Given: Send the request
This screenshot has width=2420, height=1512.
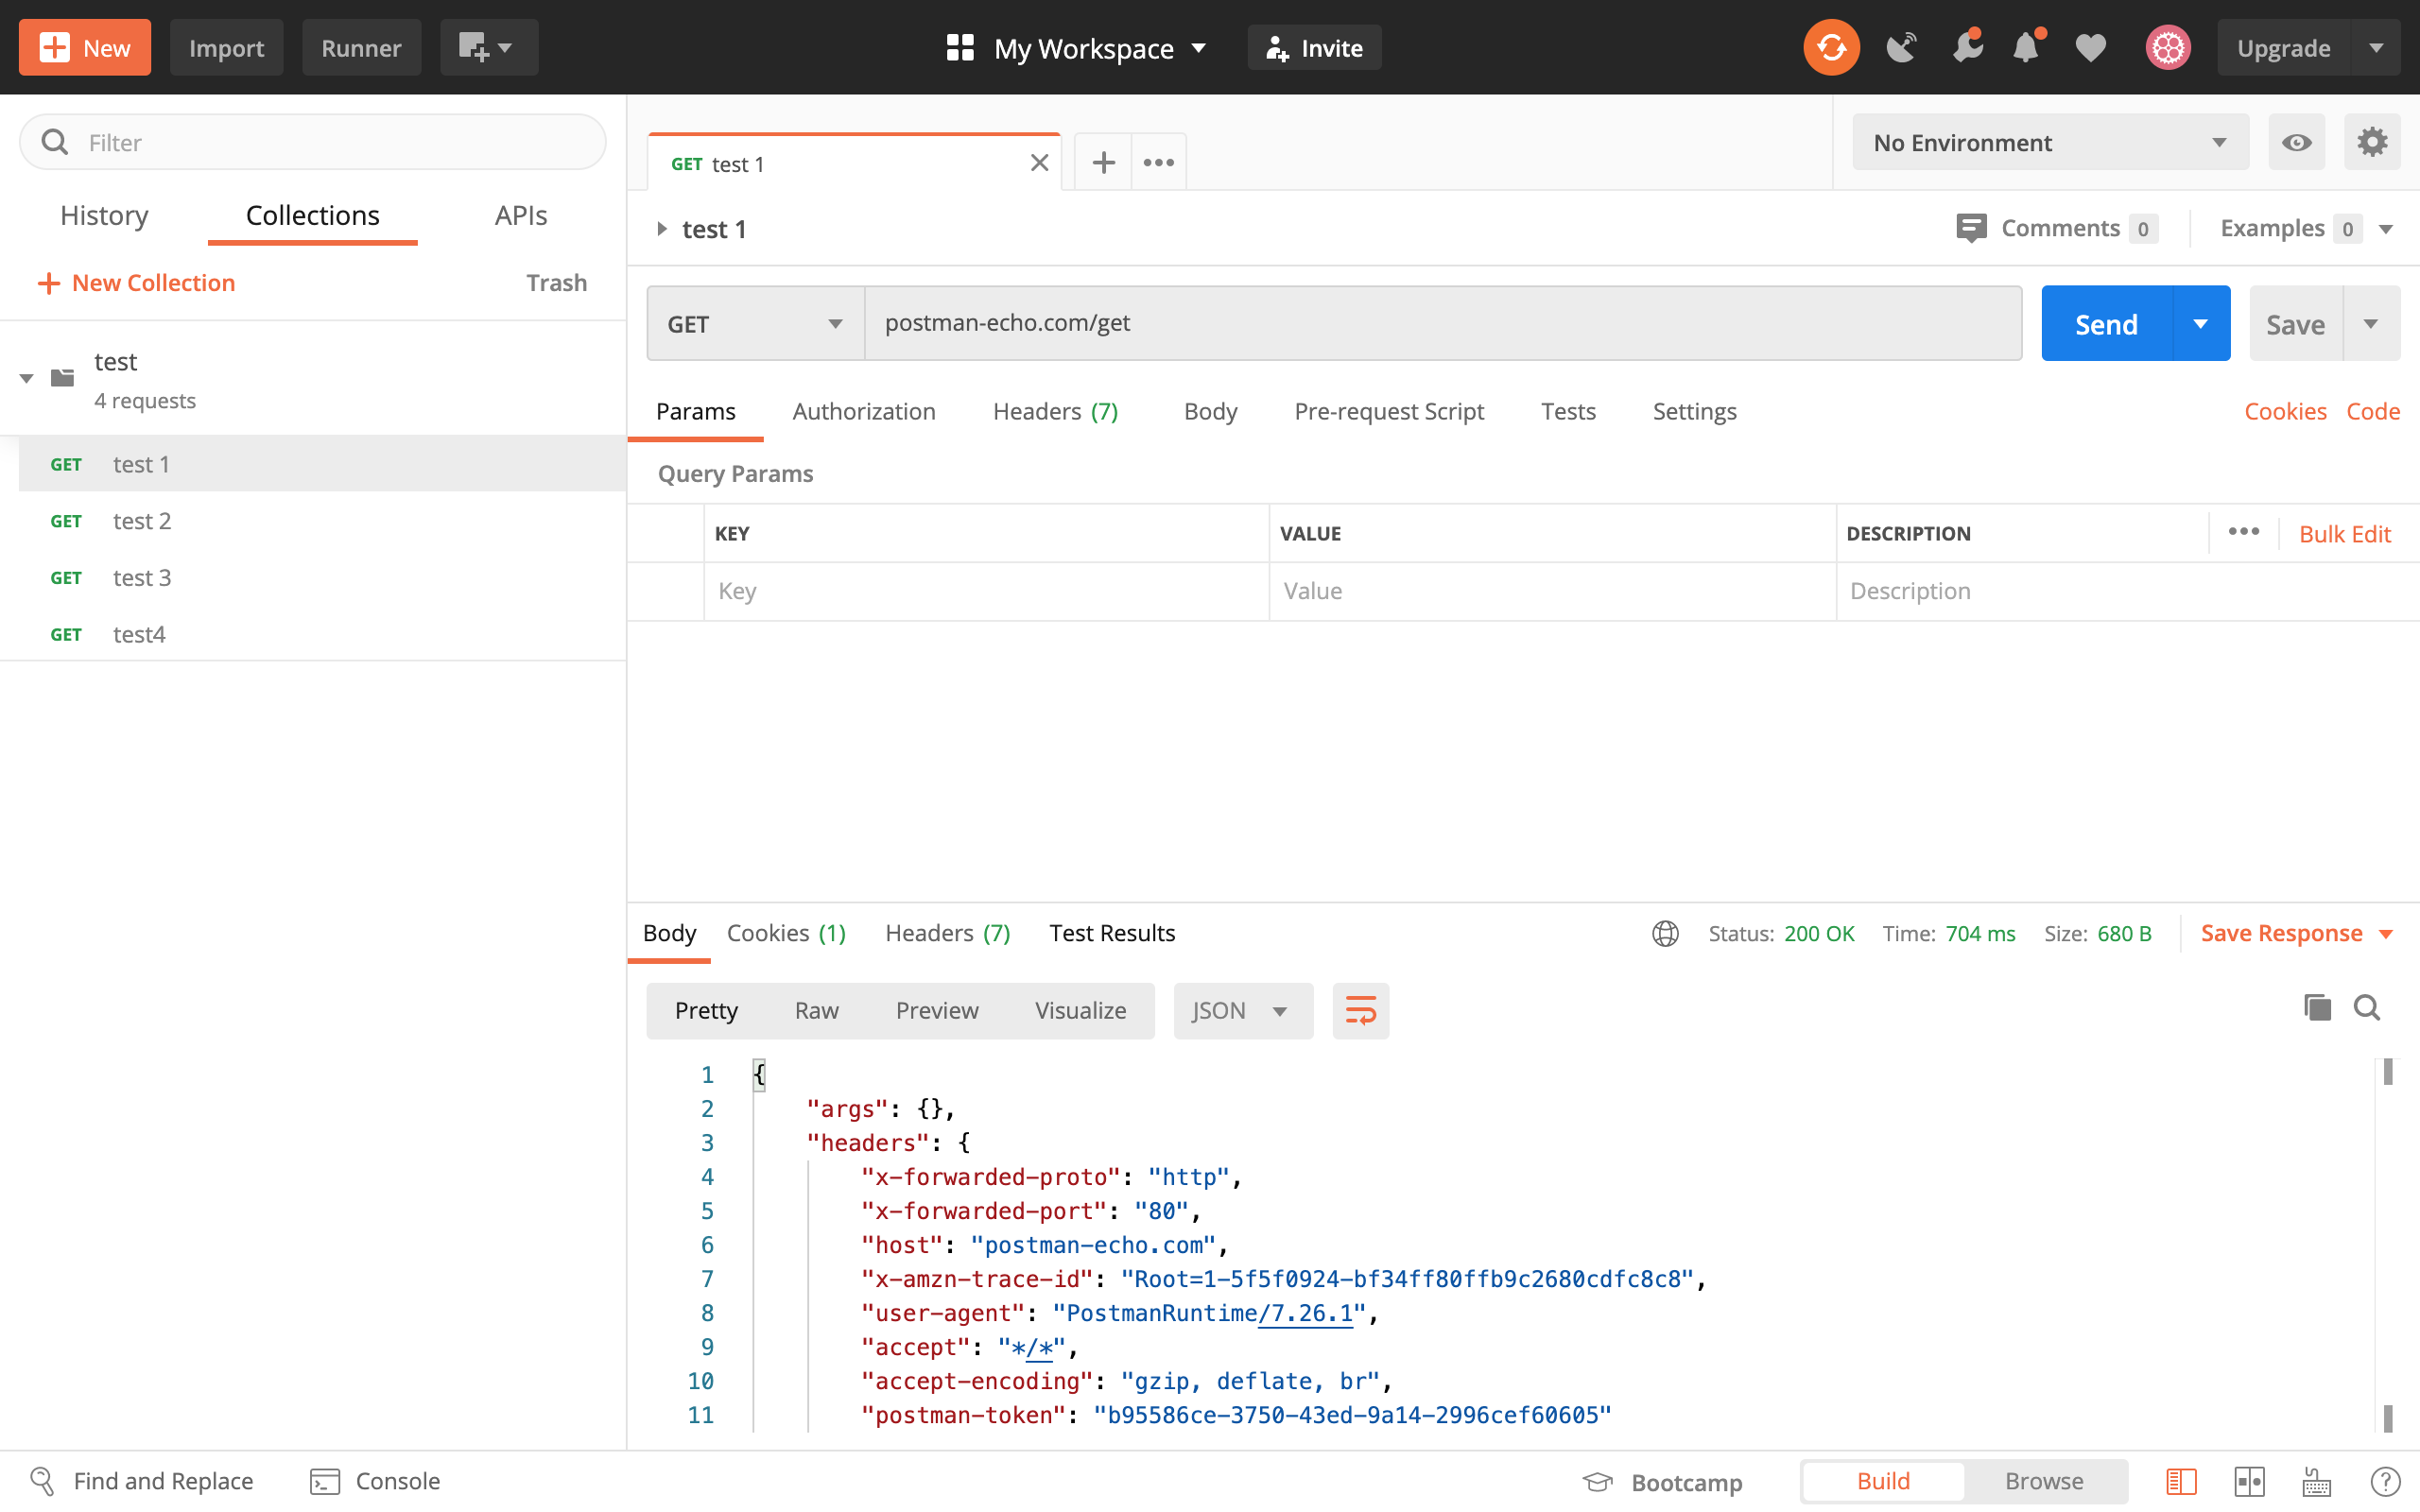Looking at the screenshot, I should (x=2106, y=323).
